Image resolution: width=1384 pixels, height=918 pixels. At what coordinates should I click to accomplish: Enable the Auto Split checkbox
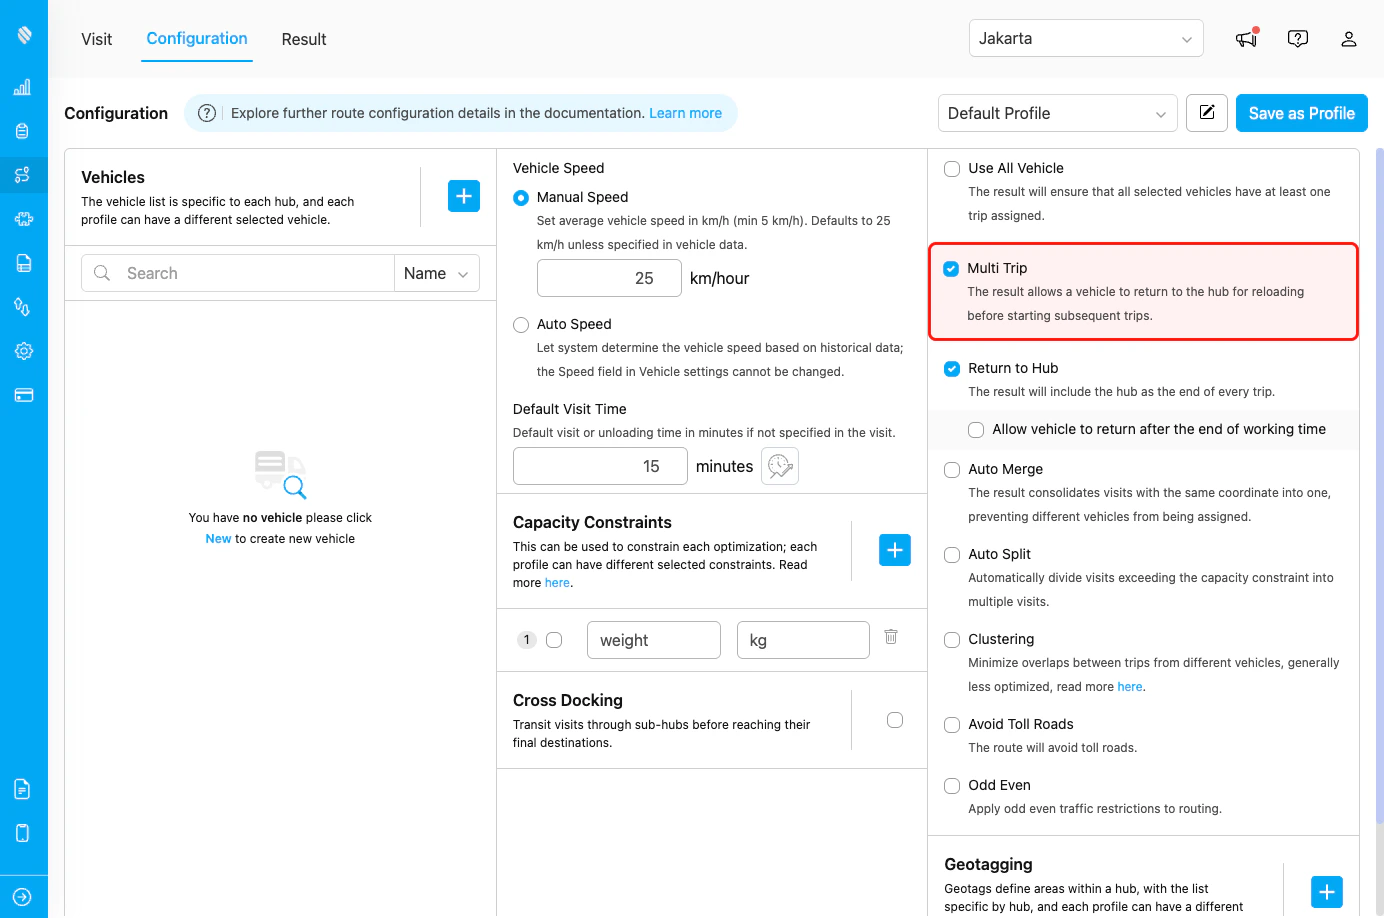coord(952,555)
